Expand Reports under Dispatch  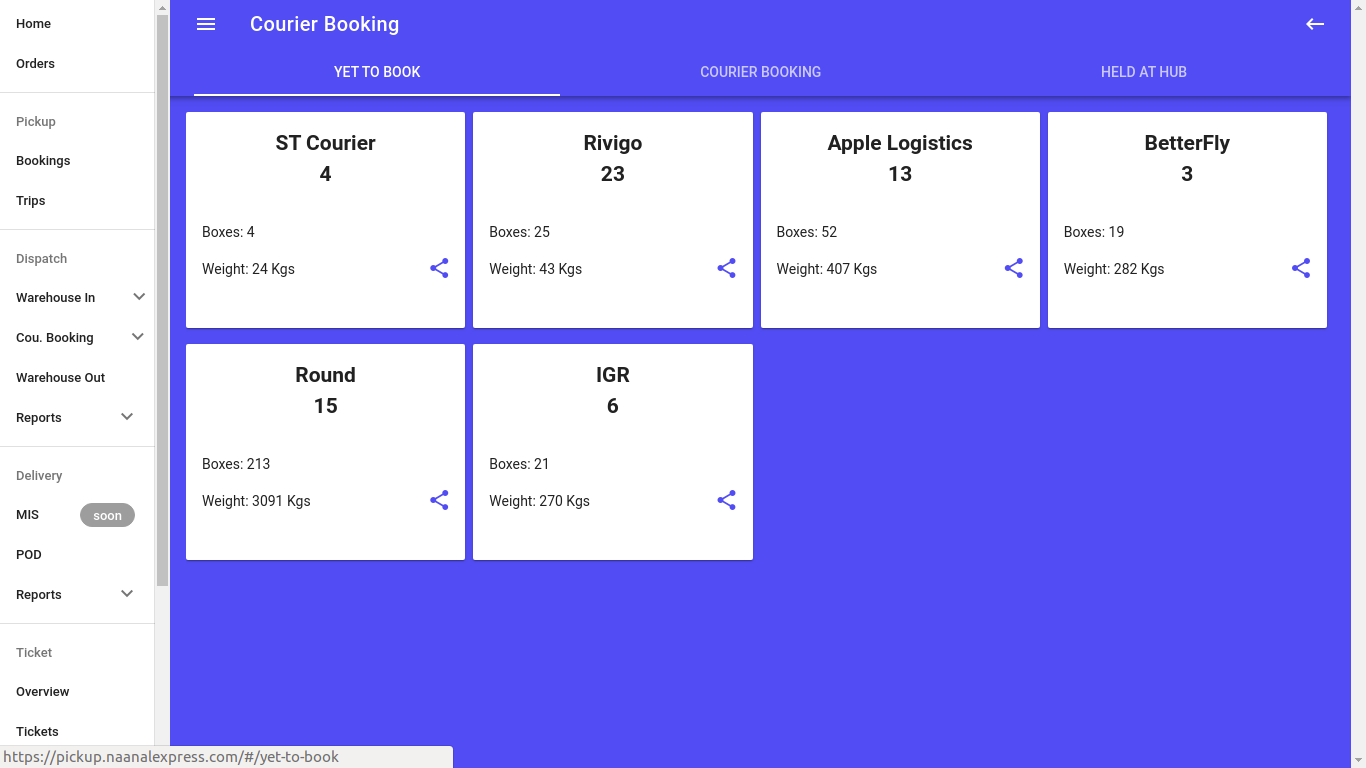point(127,417)
